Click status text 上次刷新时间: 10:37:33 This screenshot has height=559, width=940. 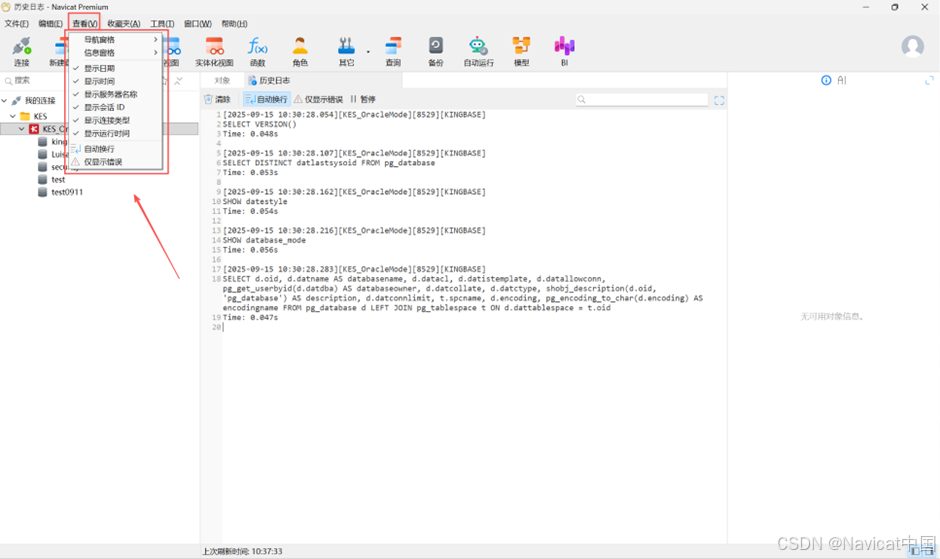click(242, 551)
